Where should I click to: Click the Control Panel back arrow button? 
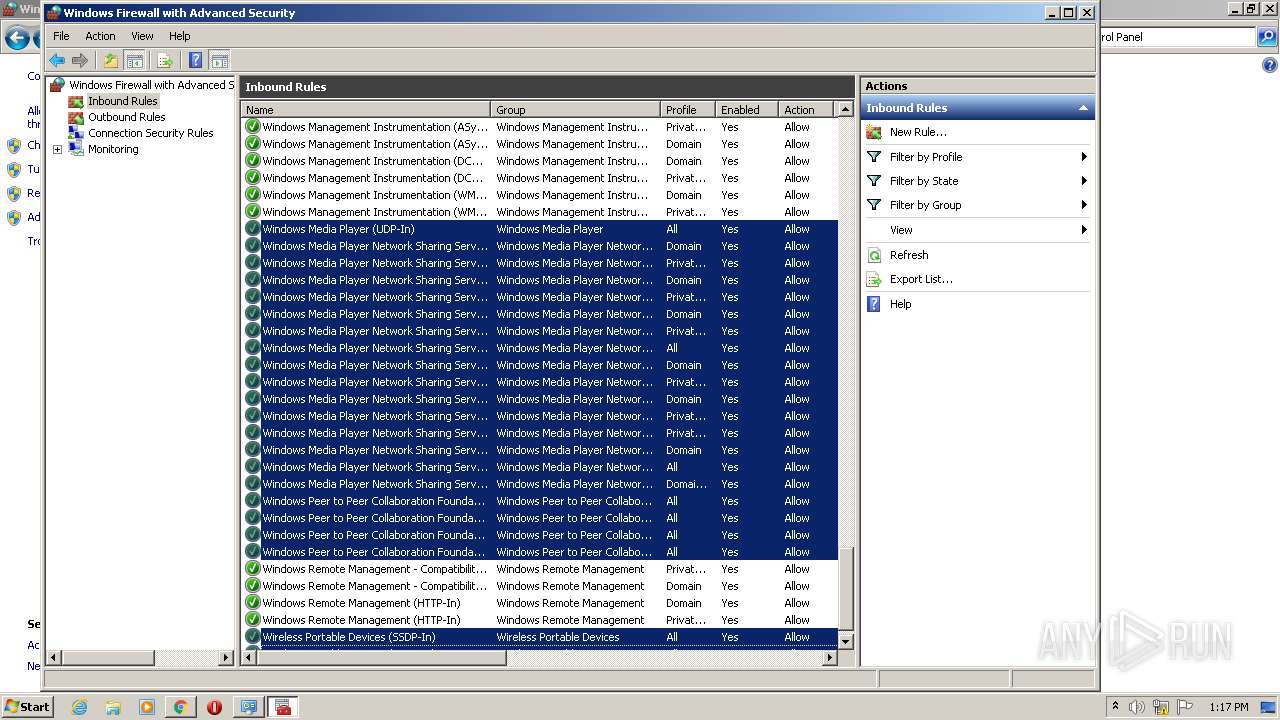(x=16, y=39)
